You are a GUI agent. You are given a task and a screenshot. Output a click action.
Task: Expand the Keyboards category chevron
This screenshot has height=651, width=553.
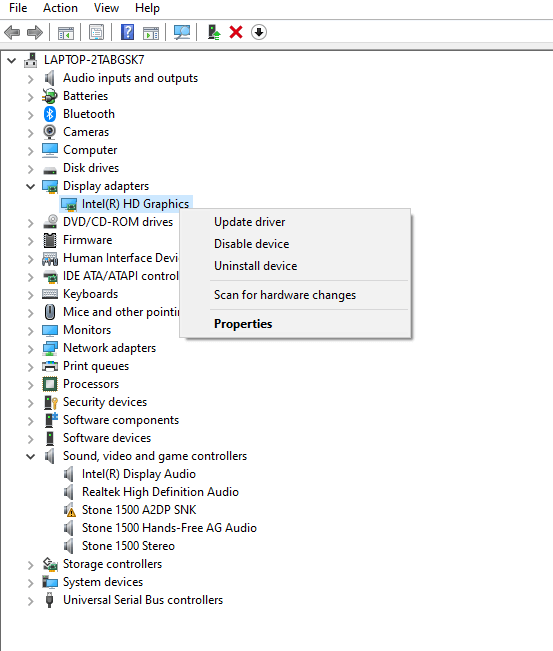[x=30, y=294]
